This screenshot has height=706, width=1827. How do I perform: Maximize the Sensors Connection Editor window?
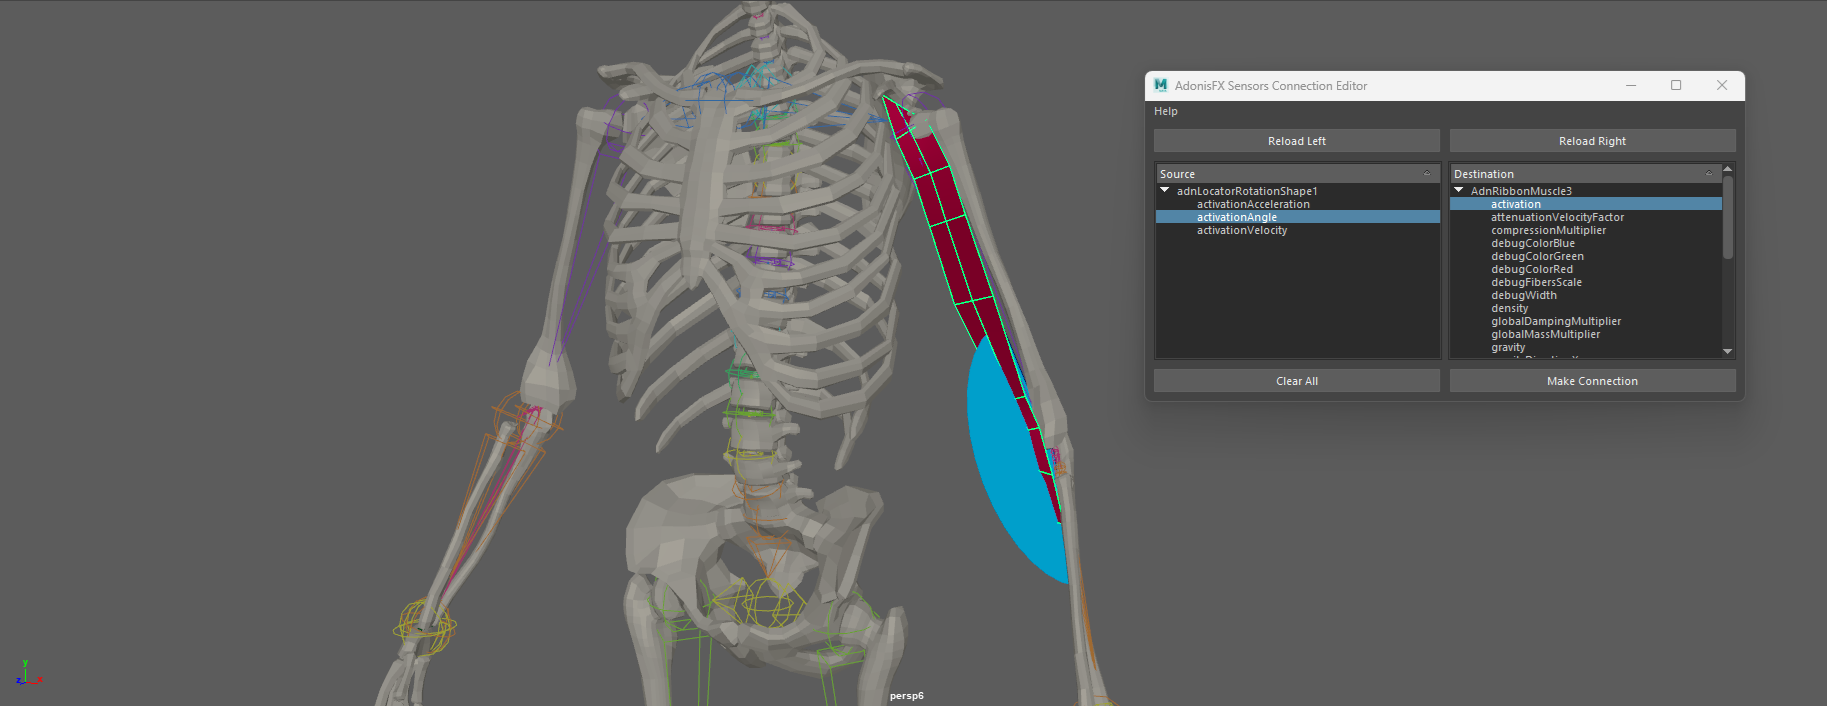(x=1676, y=86)
